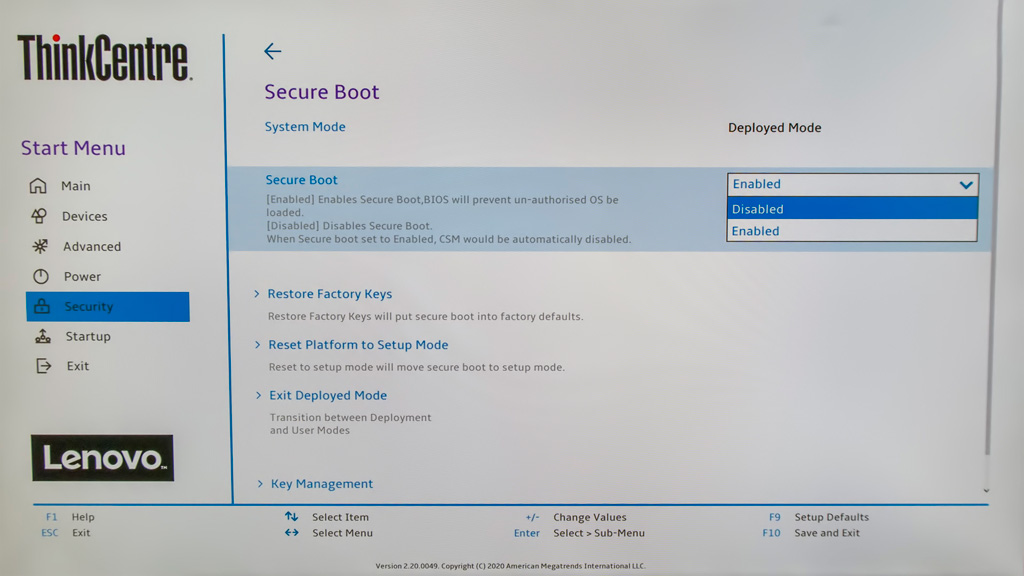The height and width of the screenshot is (576, 1024).
Task: Click the "Reset to setup mode will move" description
Action: (417, 367)
